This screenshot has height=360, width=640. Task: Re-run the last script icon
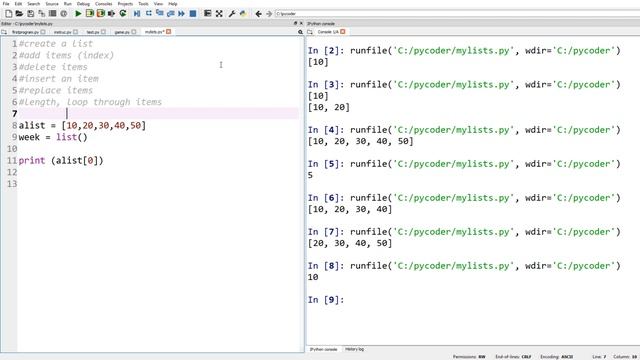(123, 13)
